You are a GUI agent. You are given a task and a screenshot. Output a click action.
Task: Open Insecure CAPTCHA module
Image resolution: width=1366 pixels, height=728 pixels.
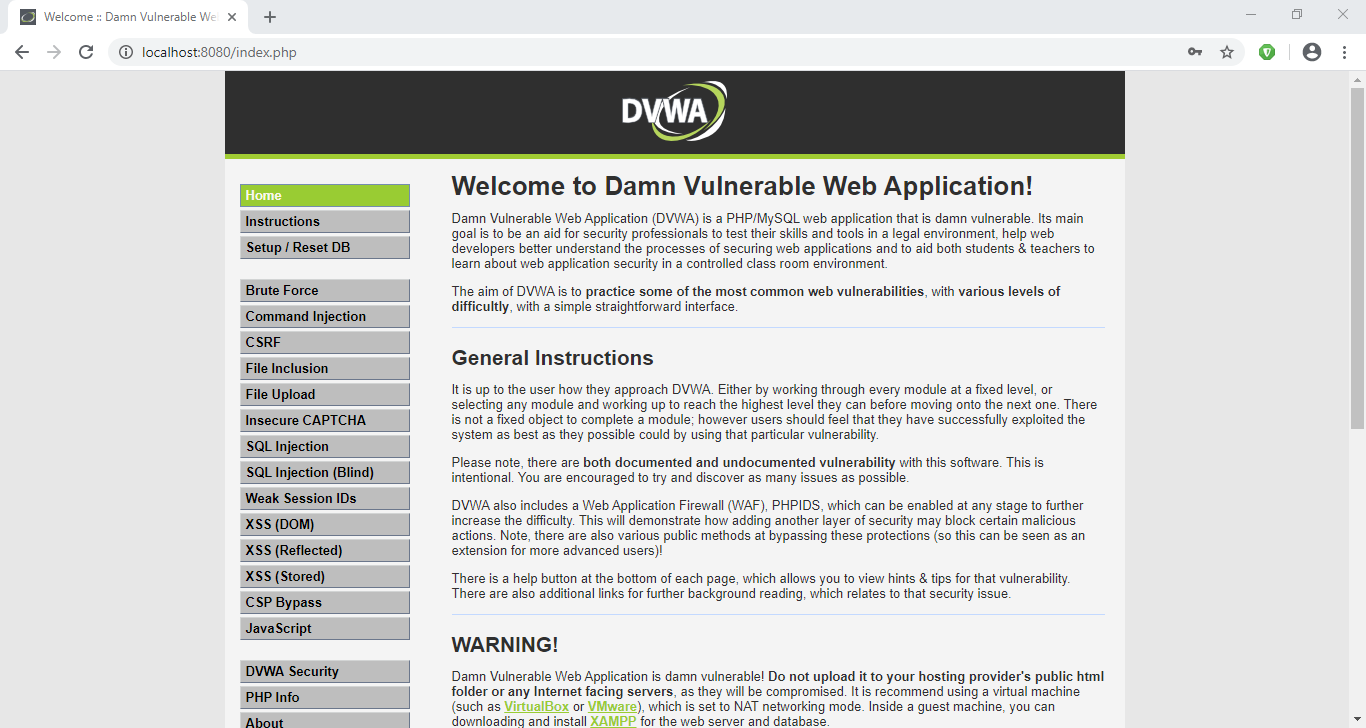point(325,421)
